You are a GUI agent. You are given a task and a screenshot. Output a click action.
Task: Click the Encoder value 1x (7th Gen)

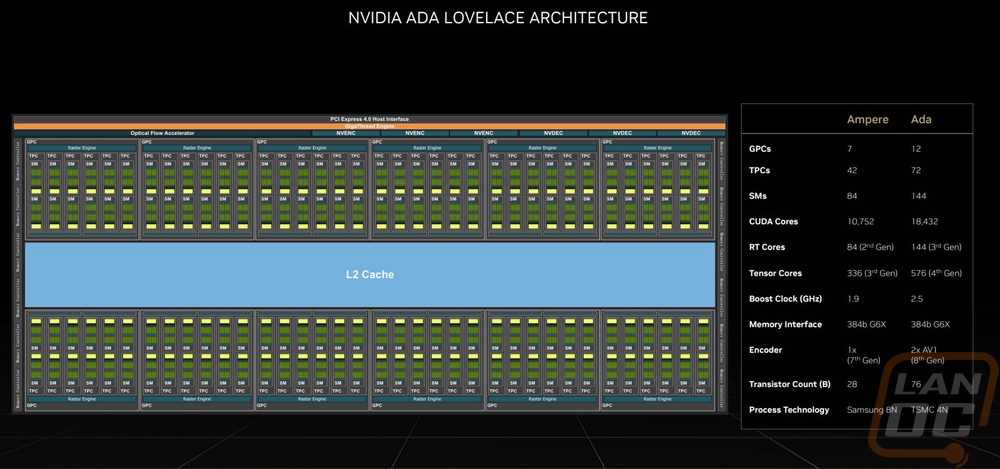pyautogui.click(x=864, y=355)
